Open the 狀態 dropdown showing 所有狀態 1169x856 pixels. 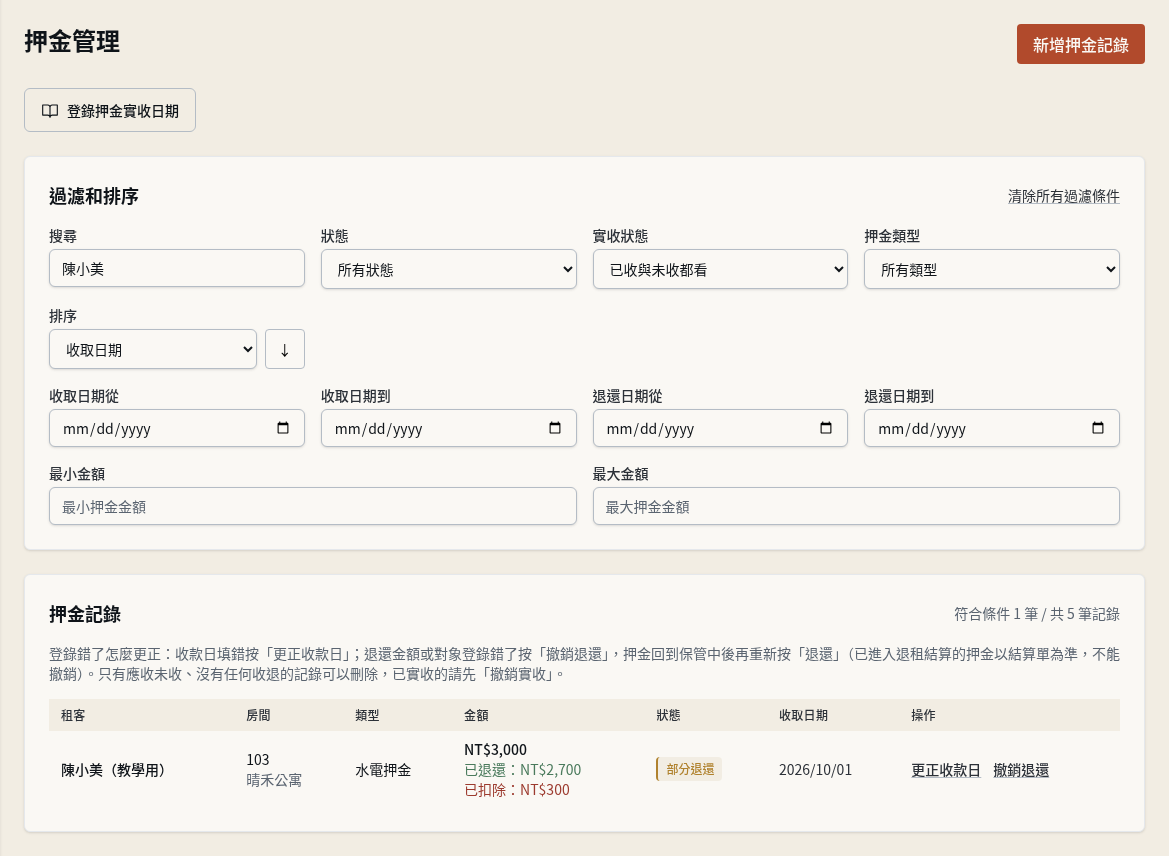click(449, 269)
